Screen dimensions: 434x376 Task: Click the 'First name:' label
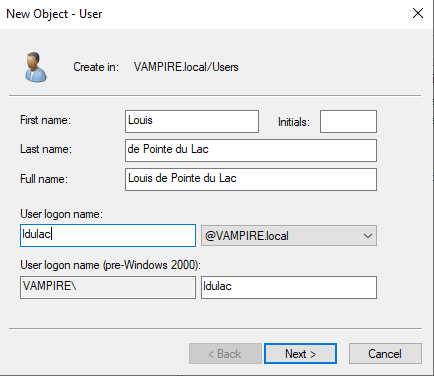click(x=45, y=120)
